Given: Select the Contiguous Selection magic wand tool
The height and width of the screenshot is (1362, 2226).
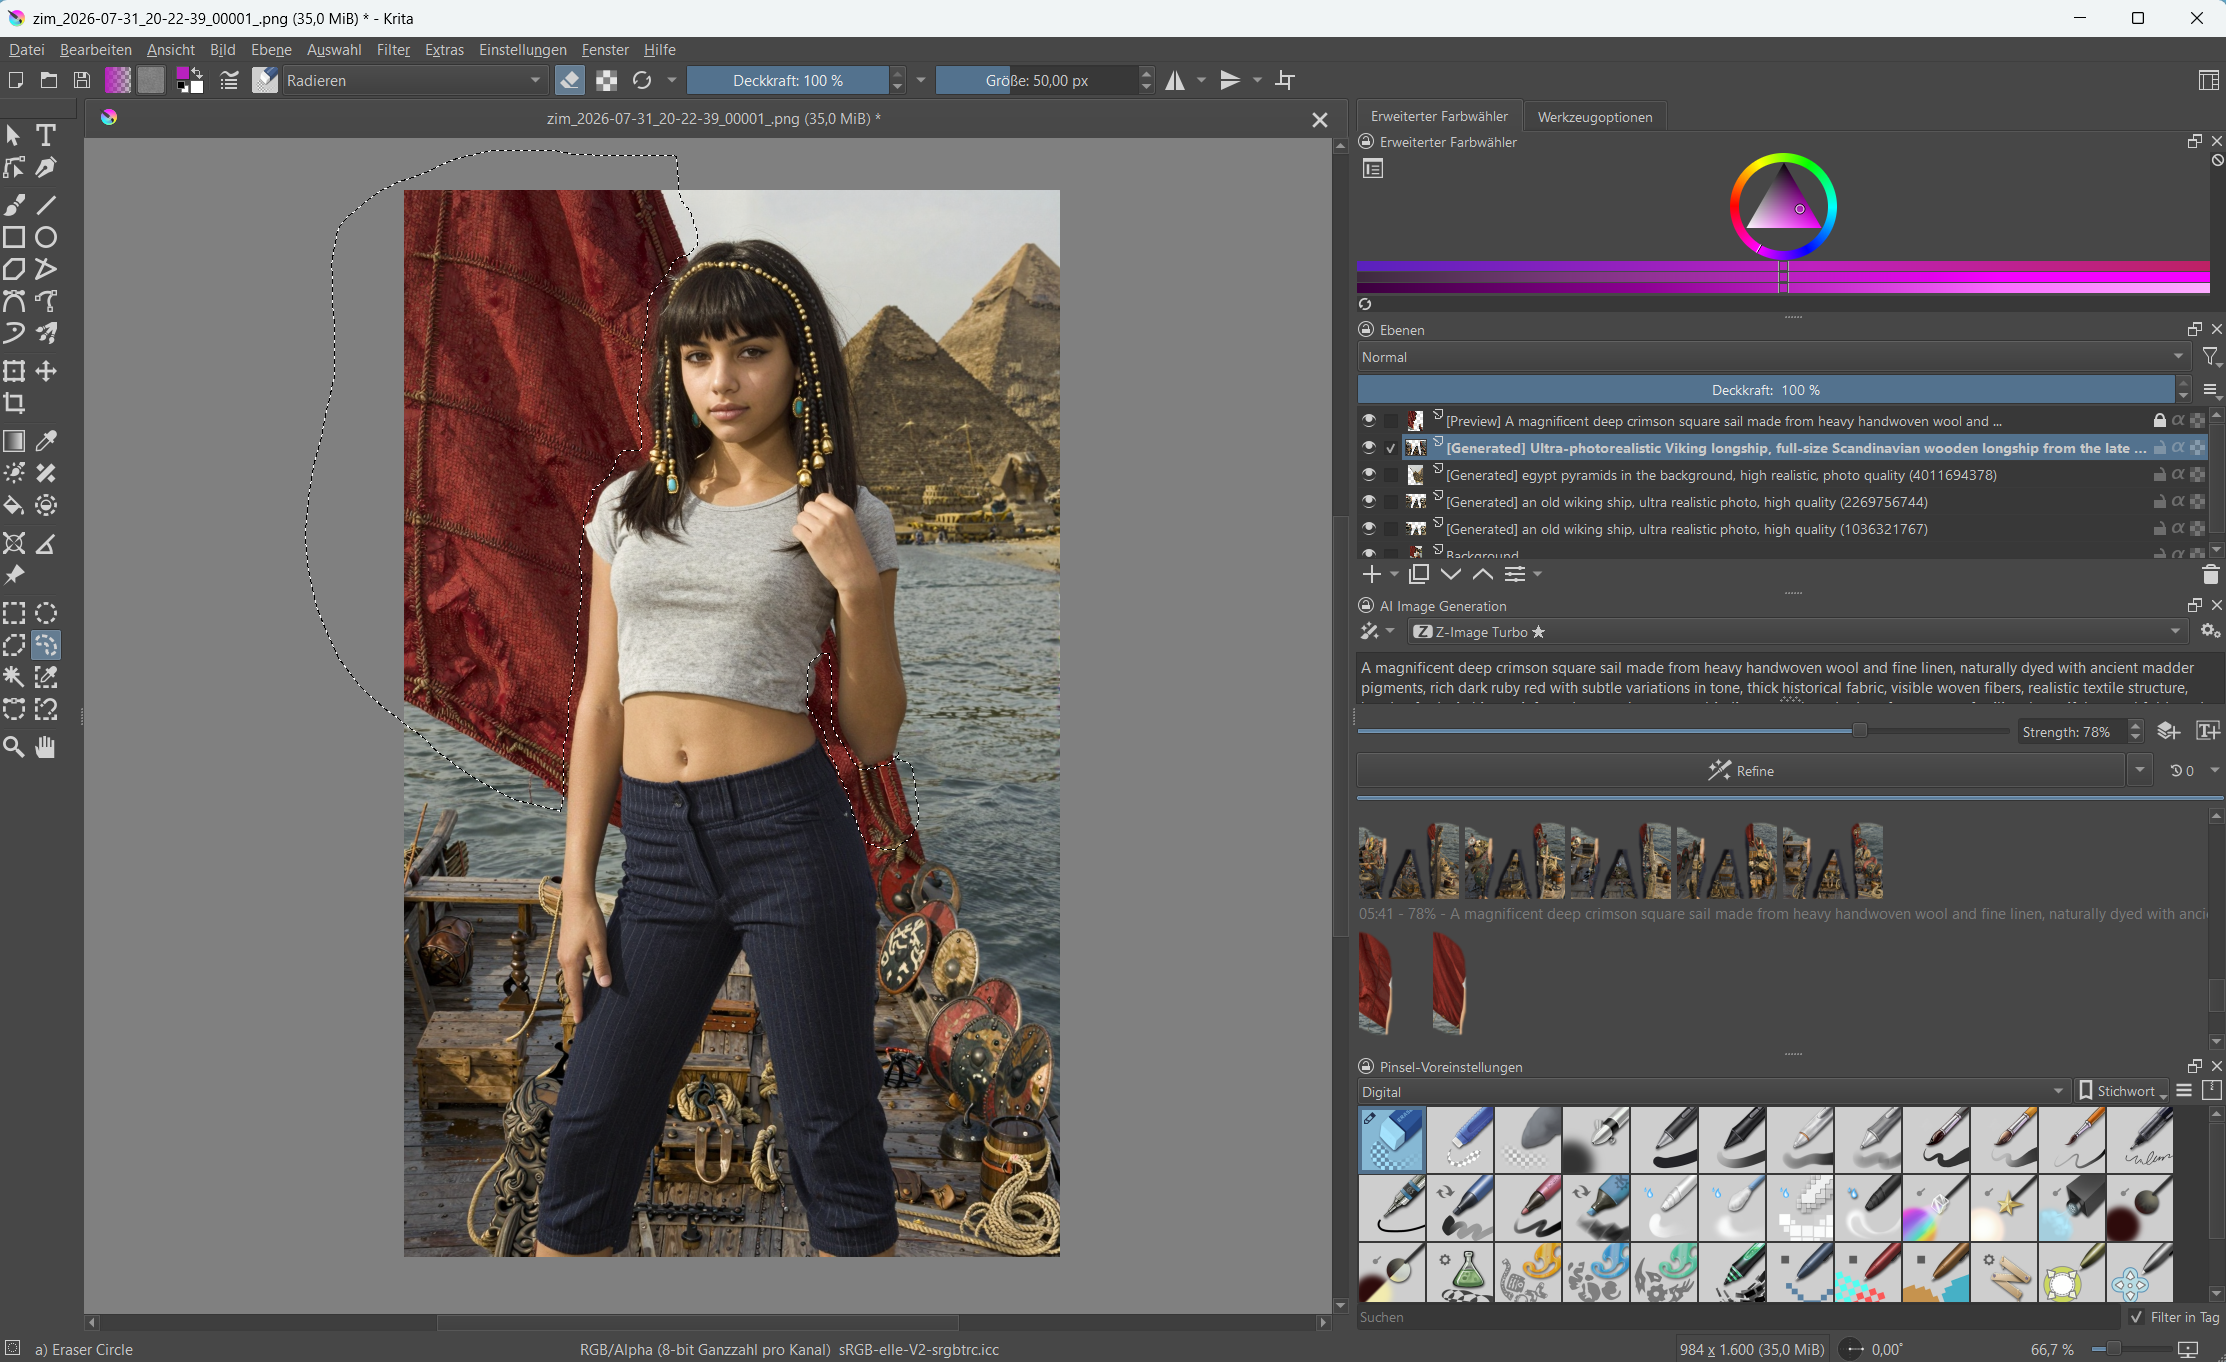Looking at the screenshot, I should [x=14, y=677].
